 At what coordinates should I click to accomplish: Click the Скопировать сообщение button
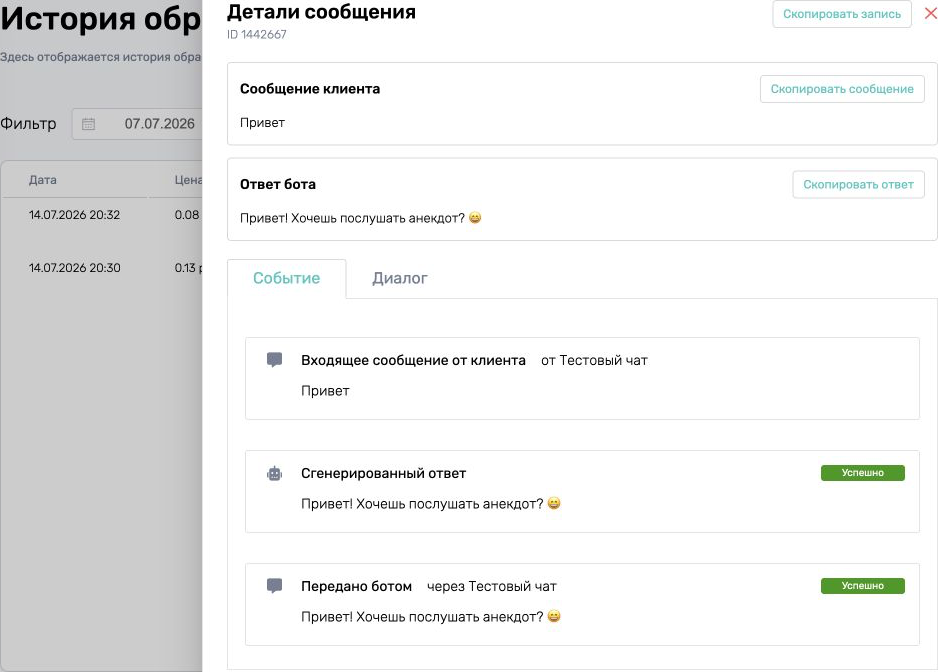842,89
